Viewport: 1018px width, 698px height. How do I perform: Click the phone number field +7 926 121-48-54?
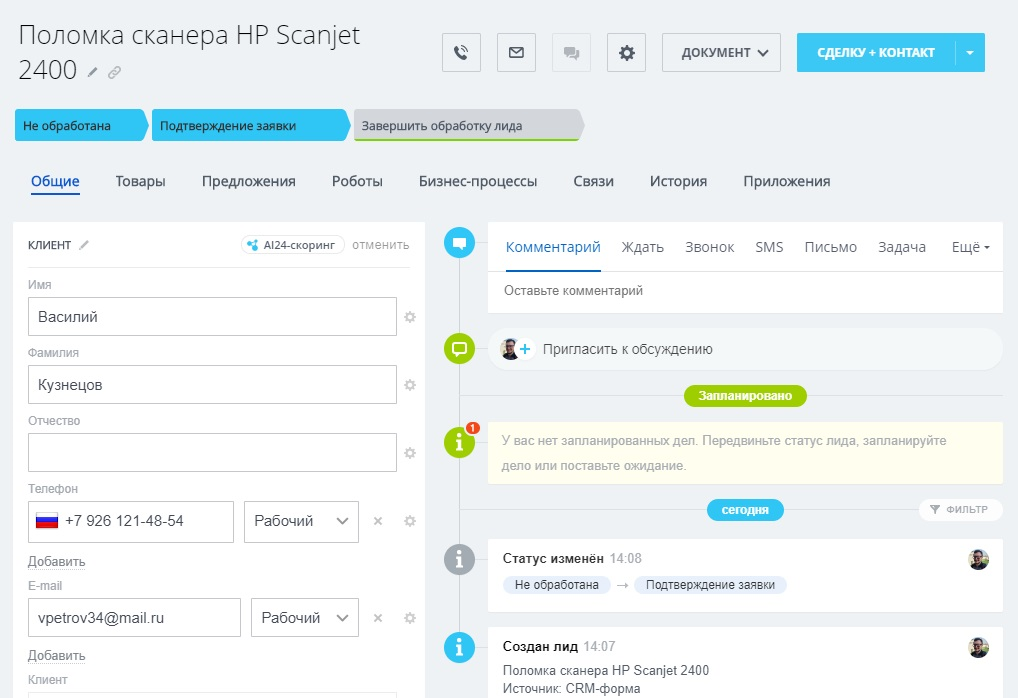click(130, 521)
